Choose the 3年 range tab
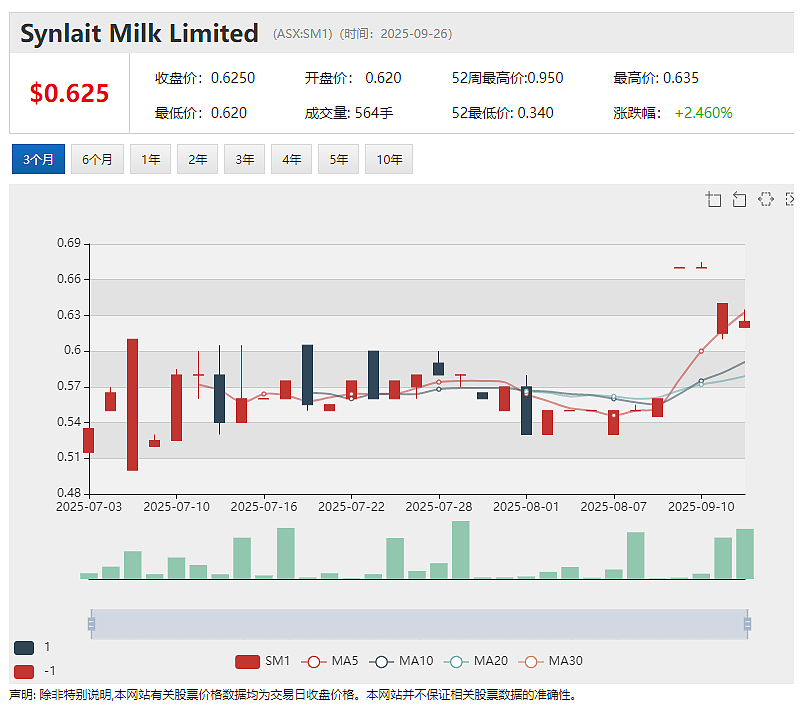 point(244,159)
